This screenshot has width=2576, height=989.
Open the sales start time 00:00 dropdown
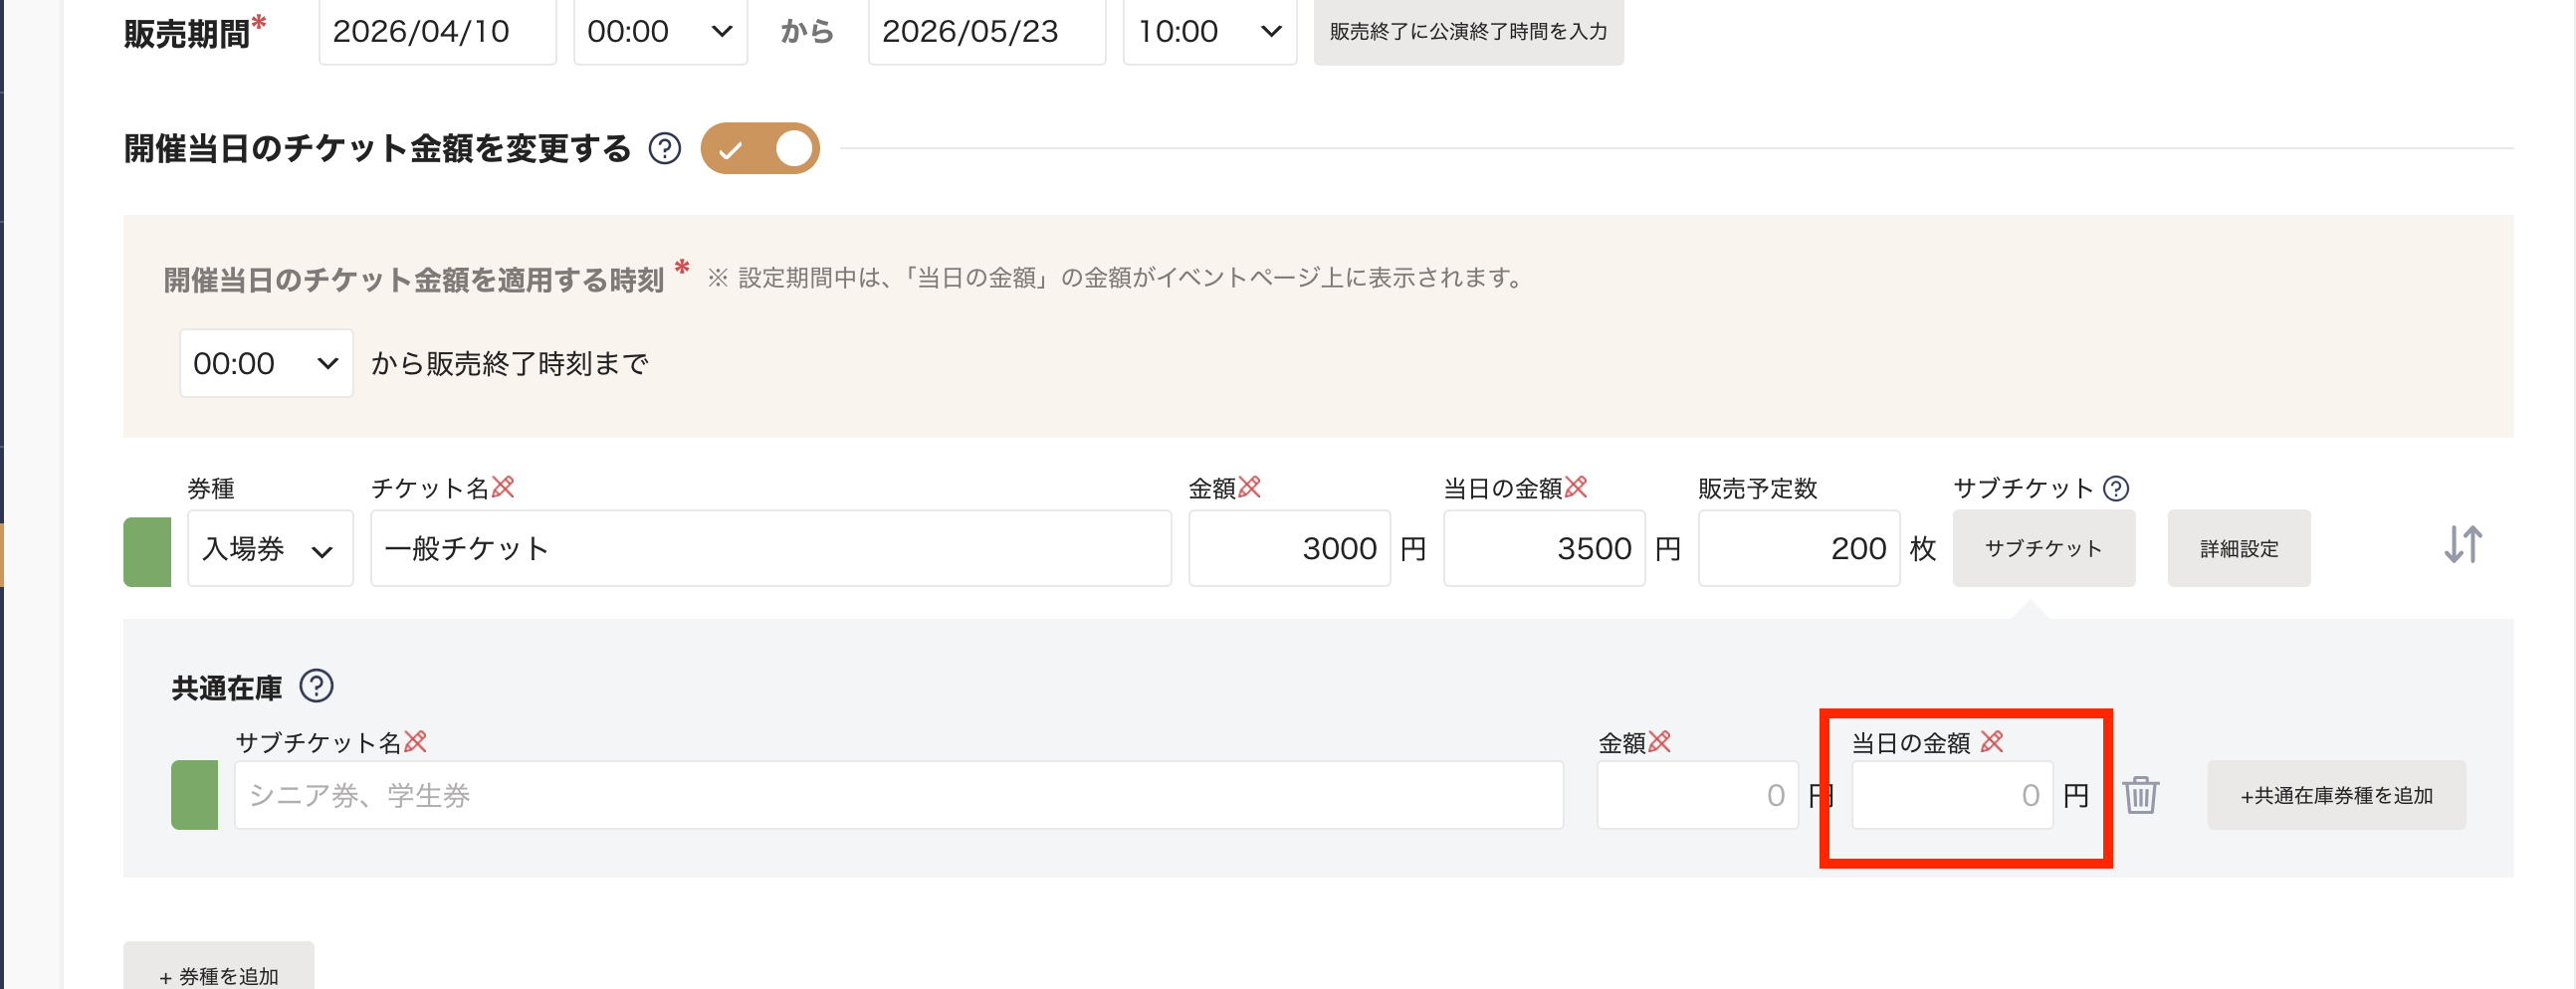[659, 32]
